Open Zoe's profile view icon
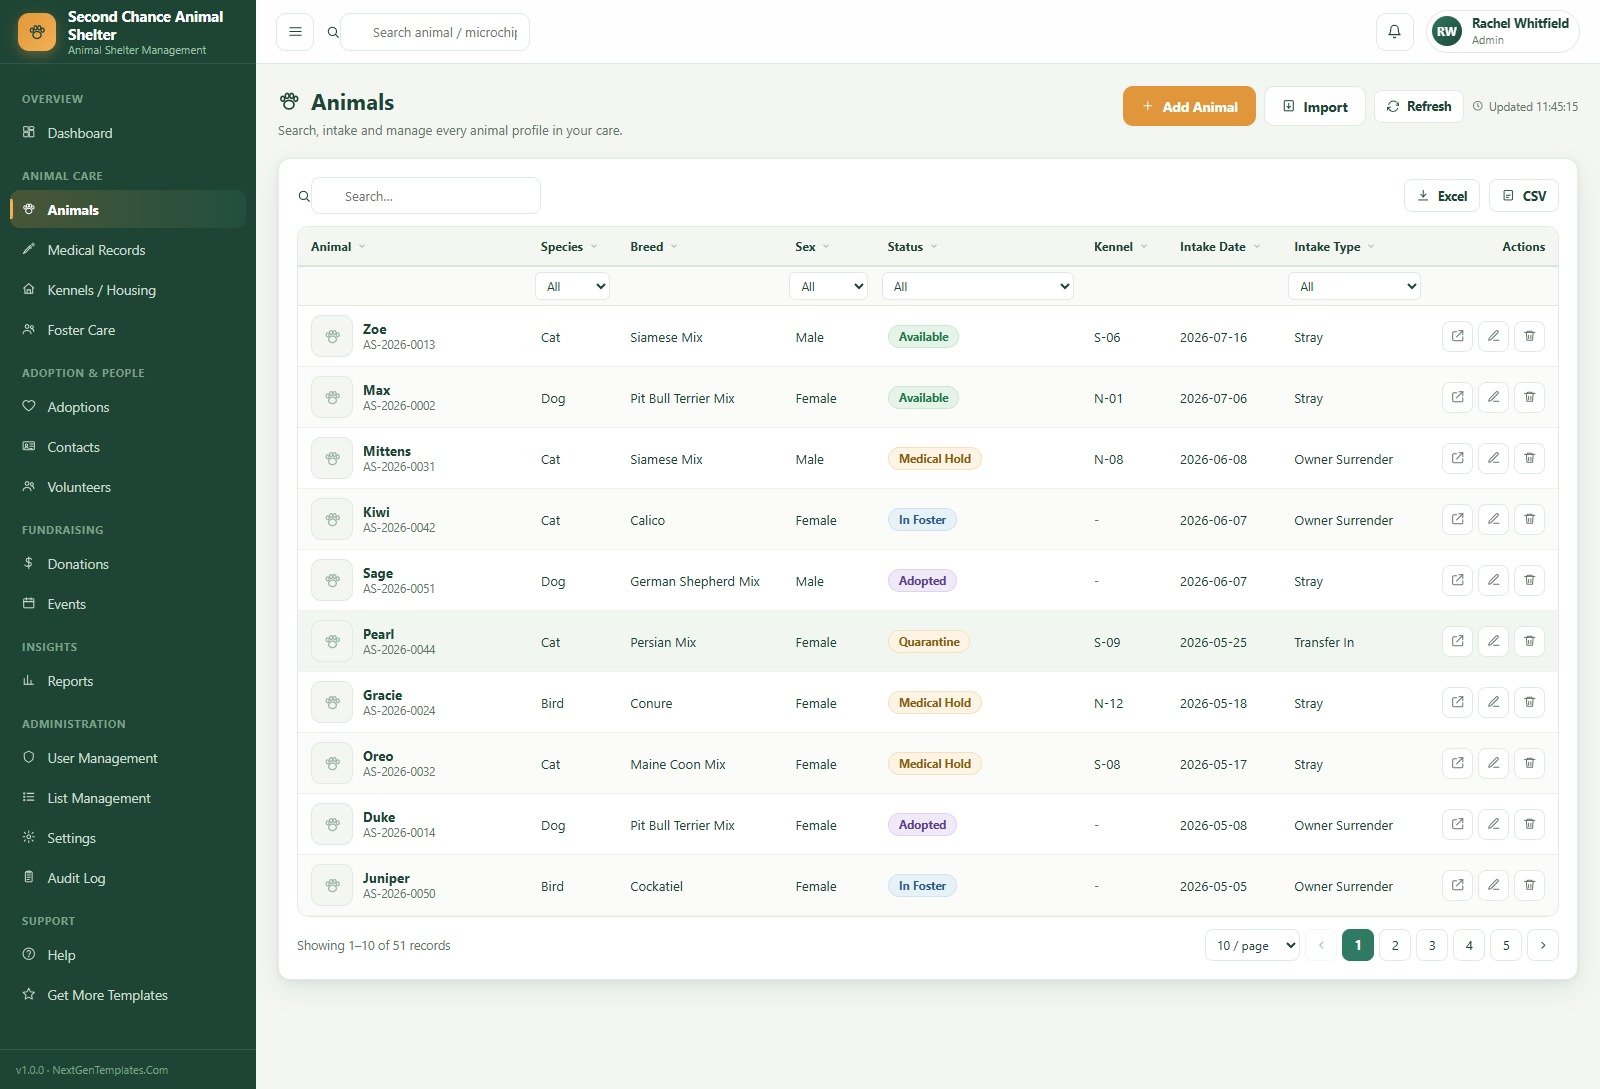The image size is (1600, 1089). (x=1457, y=336)
